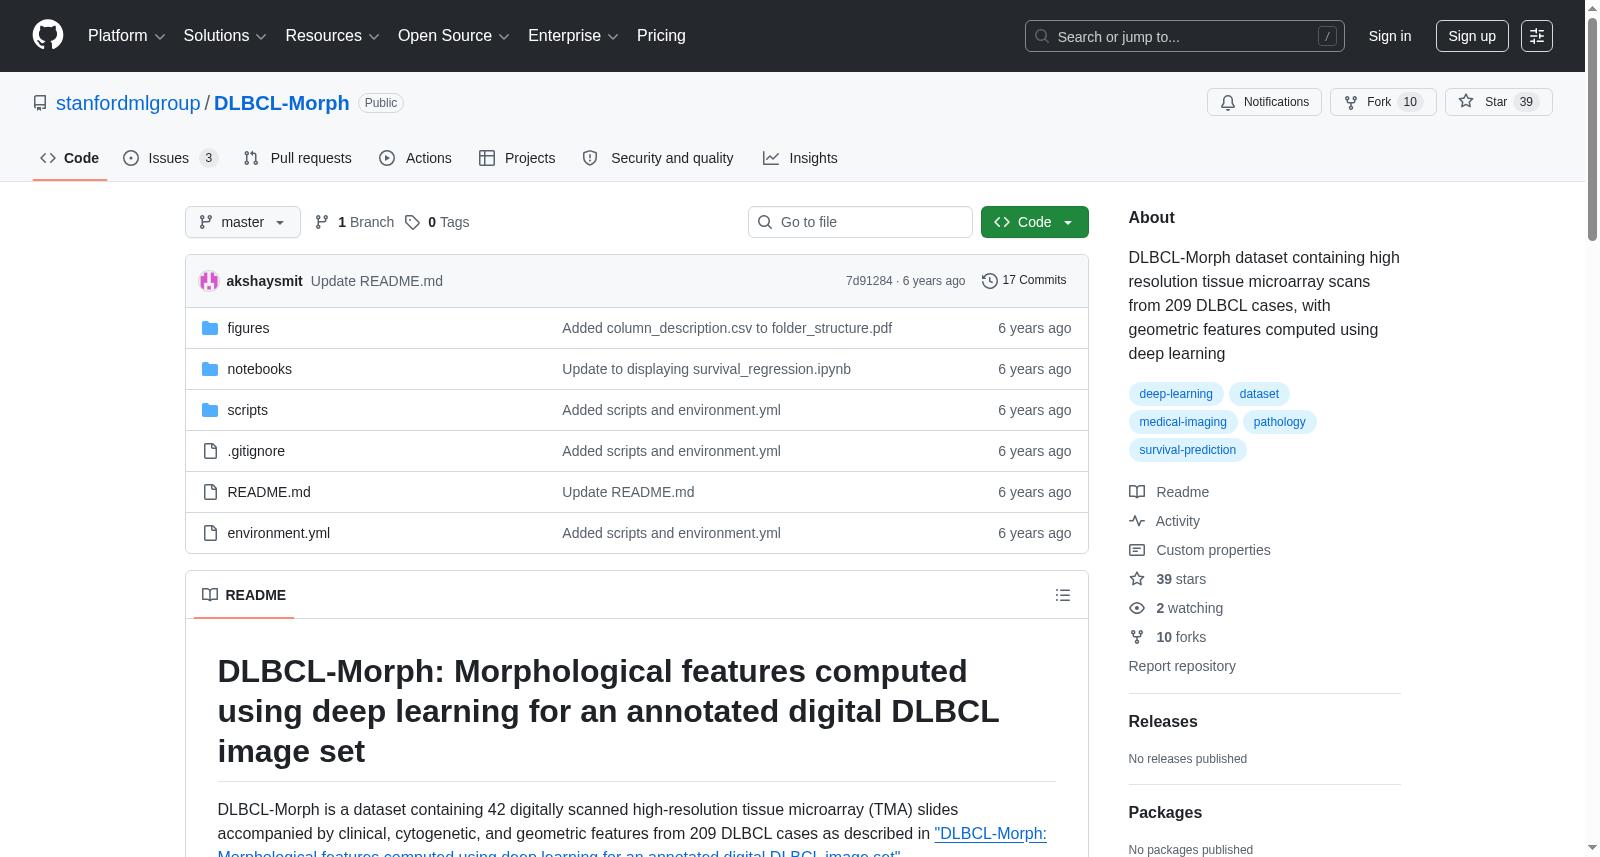This screenshot has height=857, width=1600.
Task: Click the akshaysmit author name link
Action: click(265, 281)
